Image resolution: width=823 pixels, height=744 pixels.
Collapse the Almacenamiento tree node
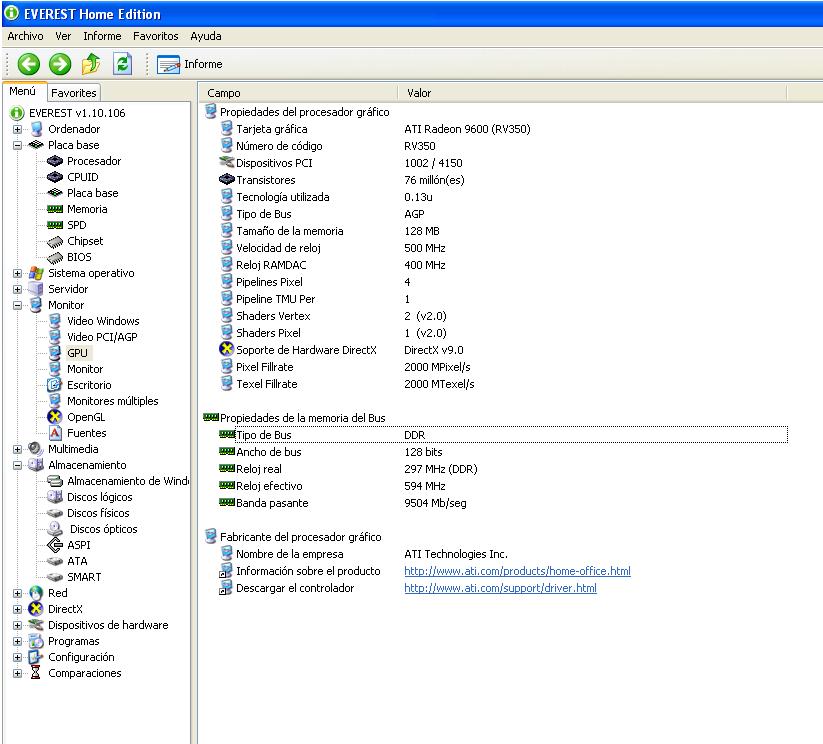(x=17, y=465)
